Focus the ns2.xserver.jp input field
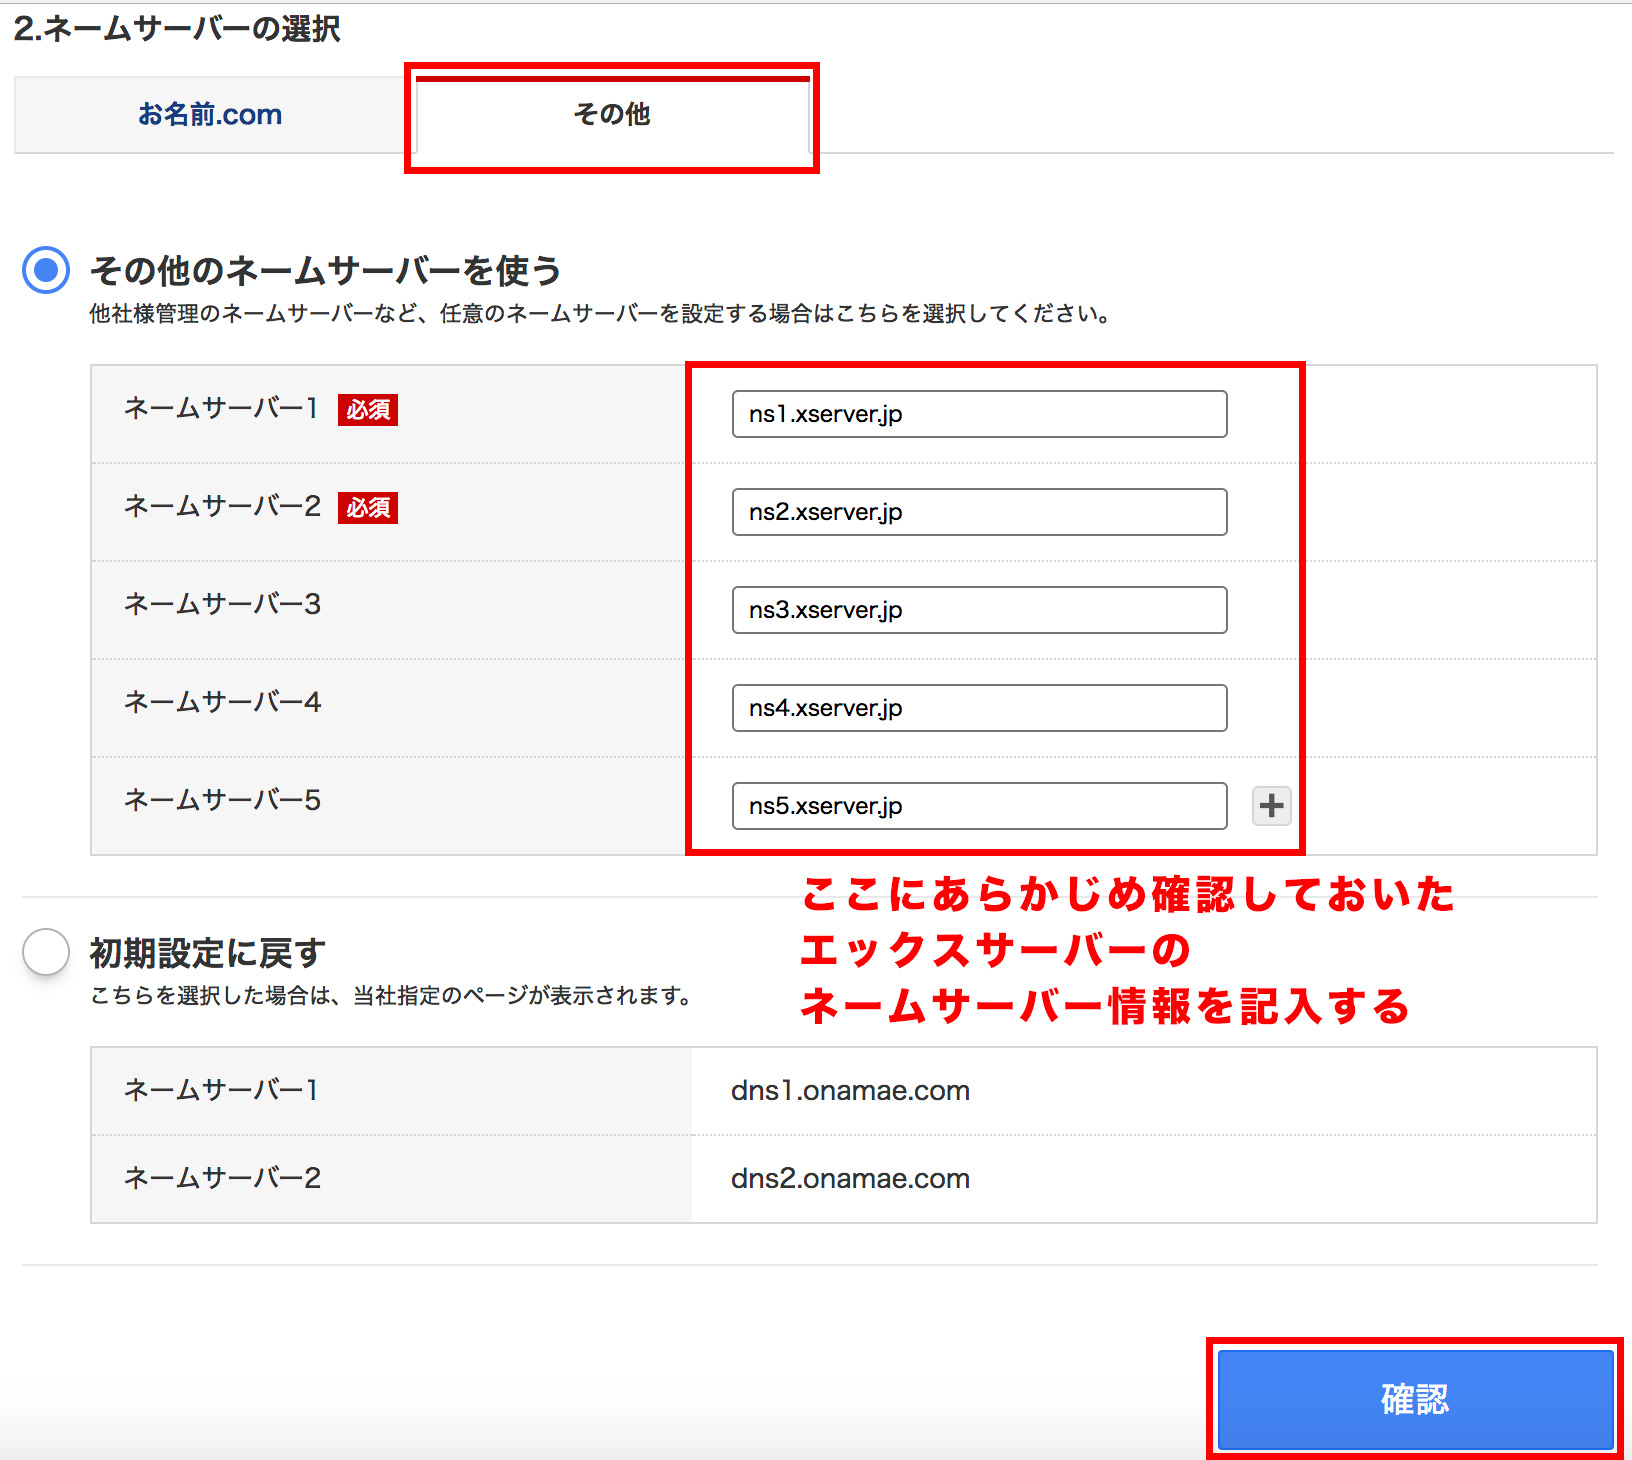Screen dimensions: 1632x1460 point(979,512)
